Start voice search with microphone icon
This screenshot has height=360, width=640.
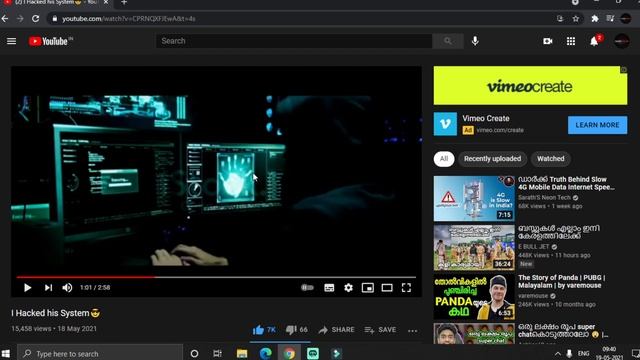[x=475, y=41]
